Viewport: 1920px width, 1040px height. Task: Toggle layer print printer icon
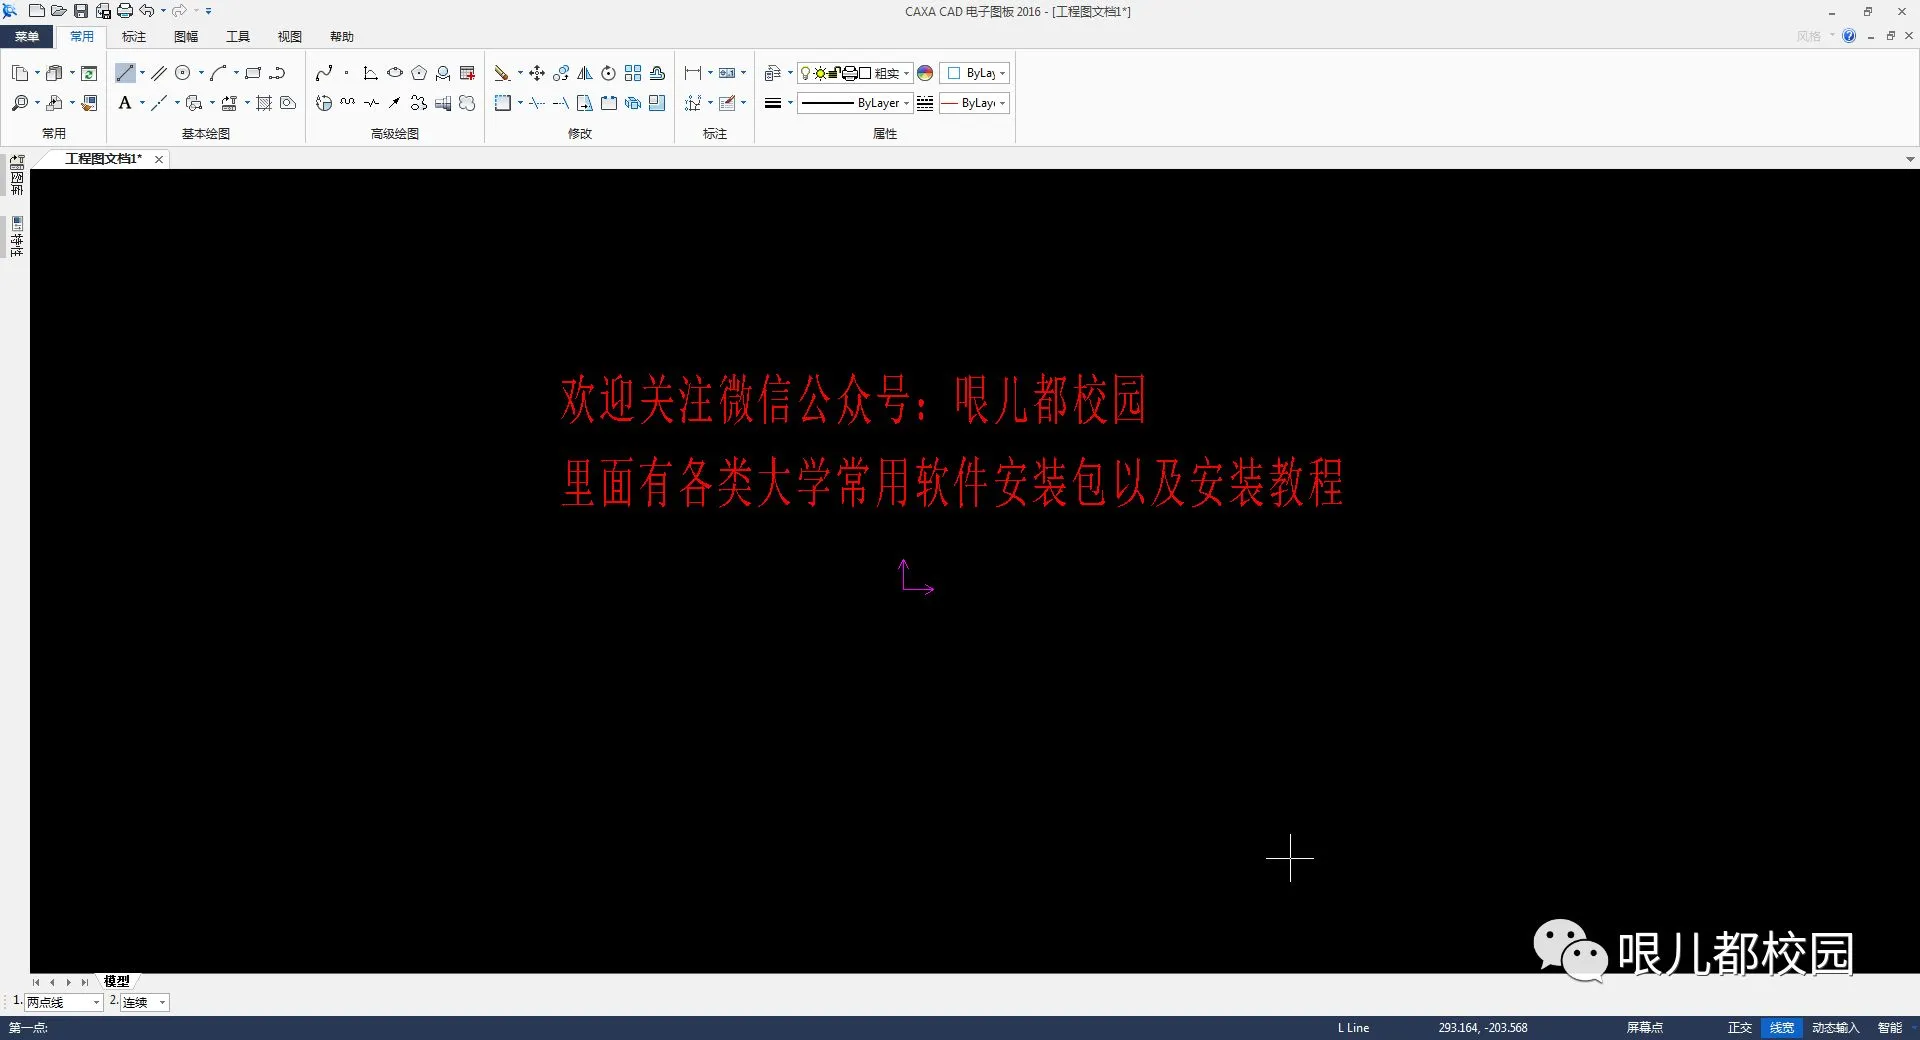[849, 73]
